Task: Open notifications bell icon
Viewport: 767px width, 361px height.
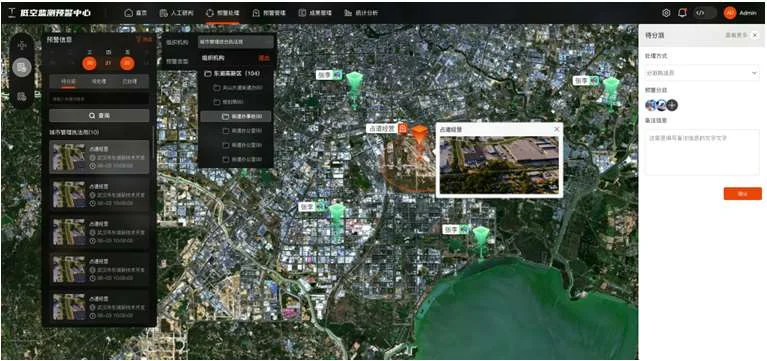Action: tap(682, 13)
